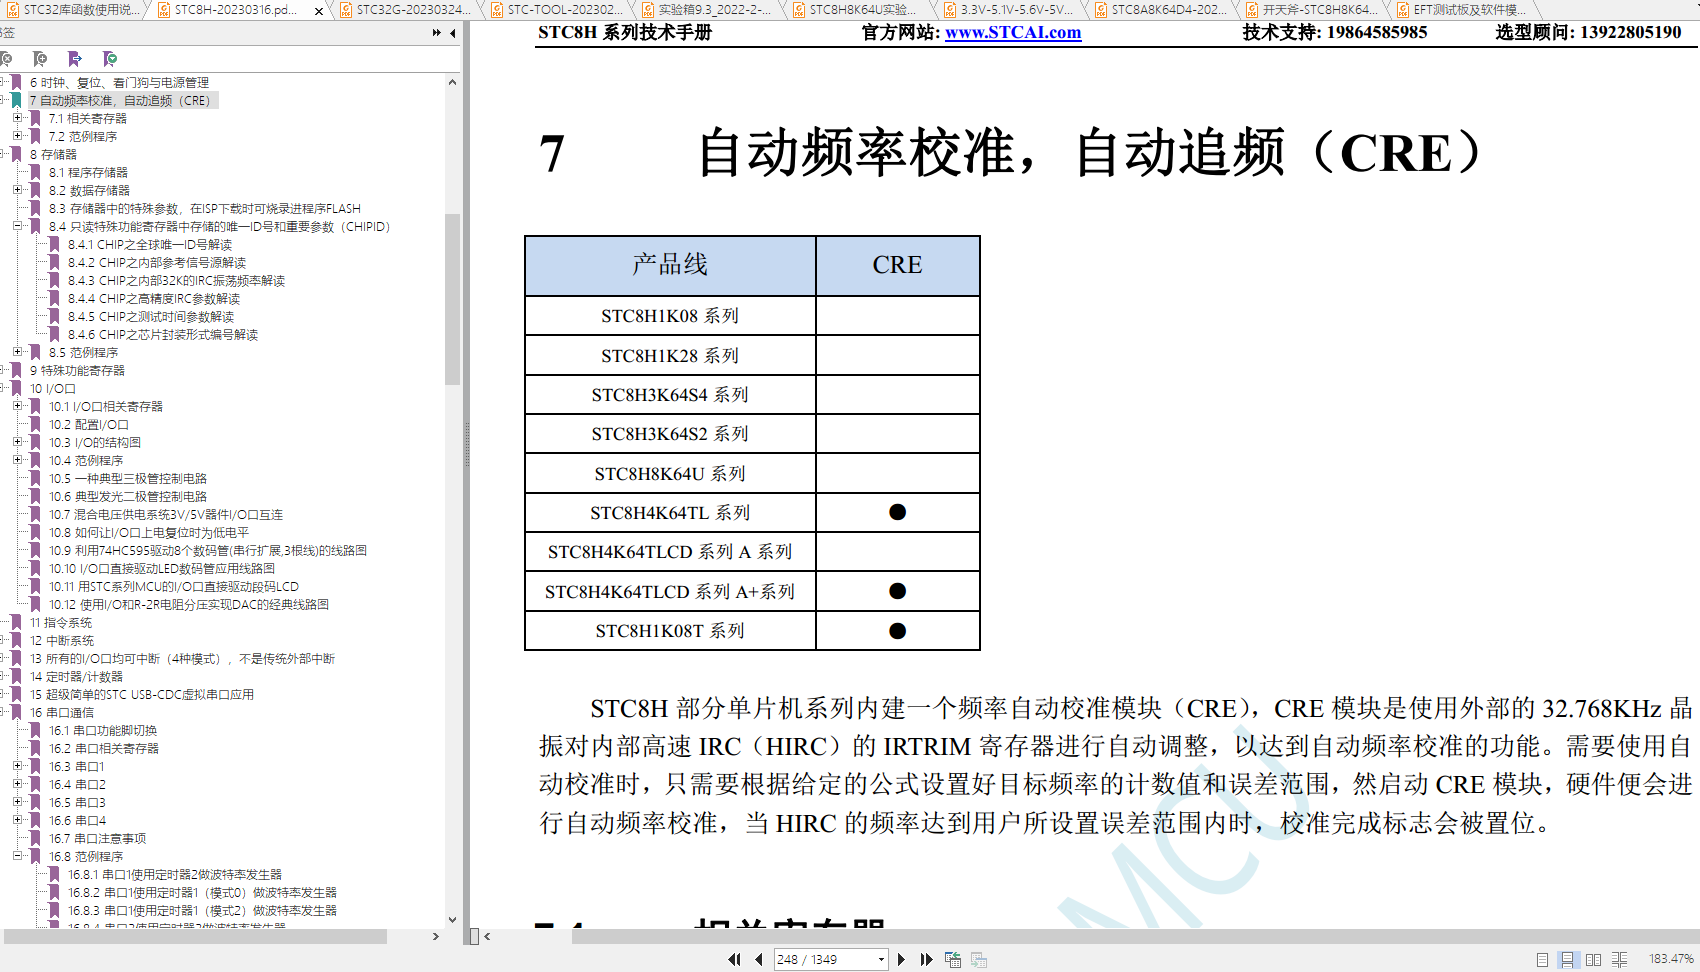Switch to 实验箱9.3_2022-2 tab
The image size is (1700, 972).
(707, 10)
